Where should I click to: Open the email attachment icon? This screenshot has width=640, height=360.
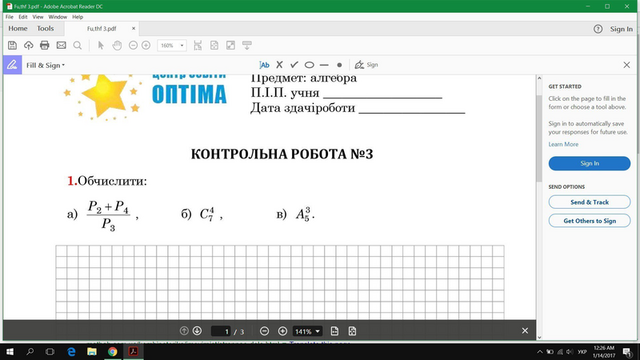pos(61,45)
